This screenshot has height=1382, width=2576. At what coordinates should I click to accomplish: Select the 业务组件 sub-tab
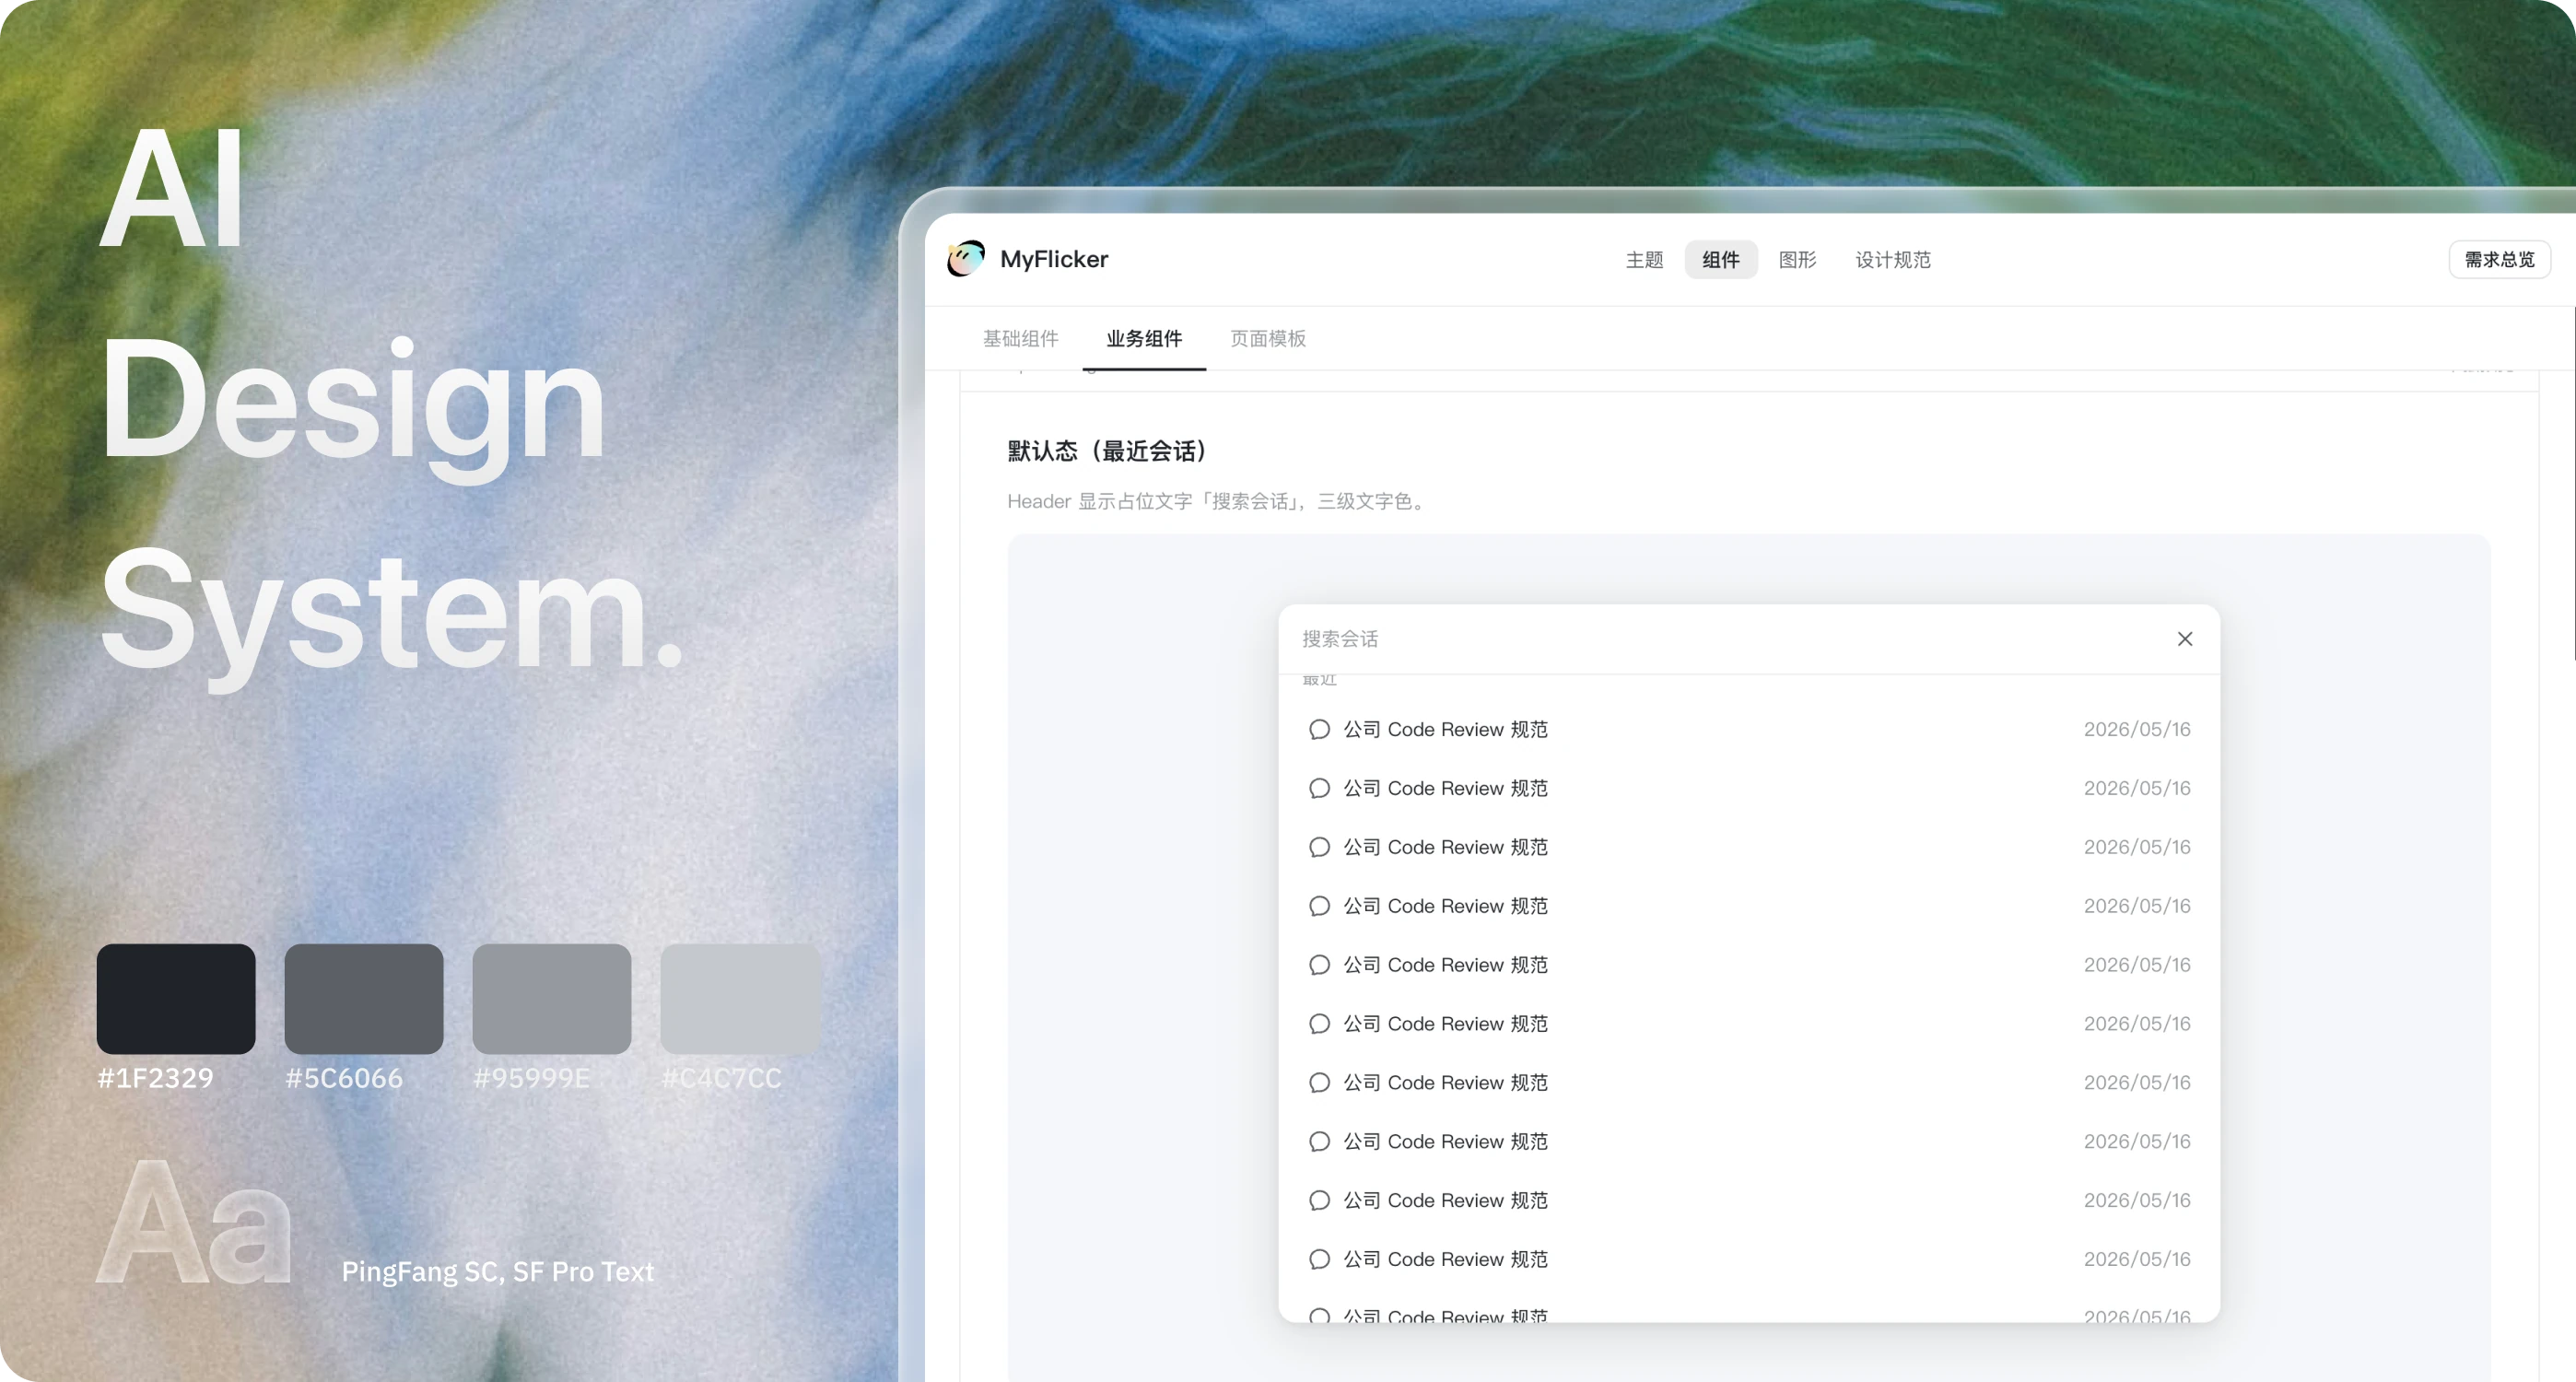point(1144,339)
